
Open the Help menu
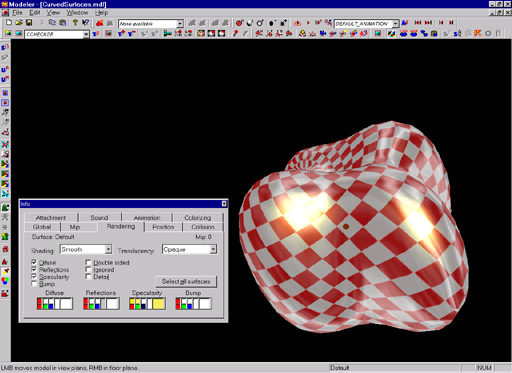click(101, 13)
